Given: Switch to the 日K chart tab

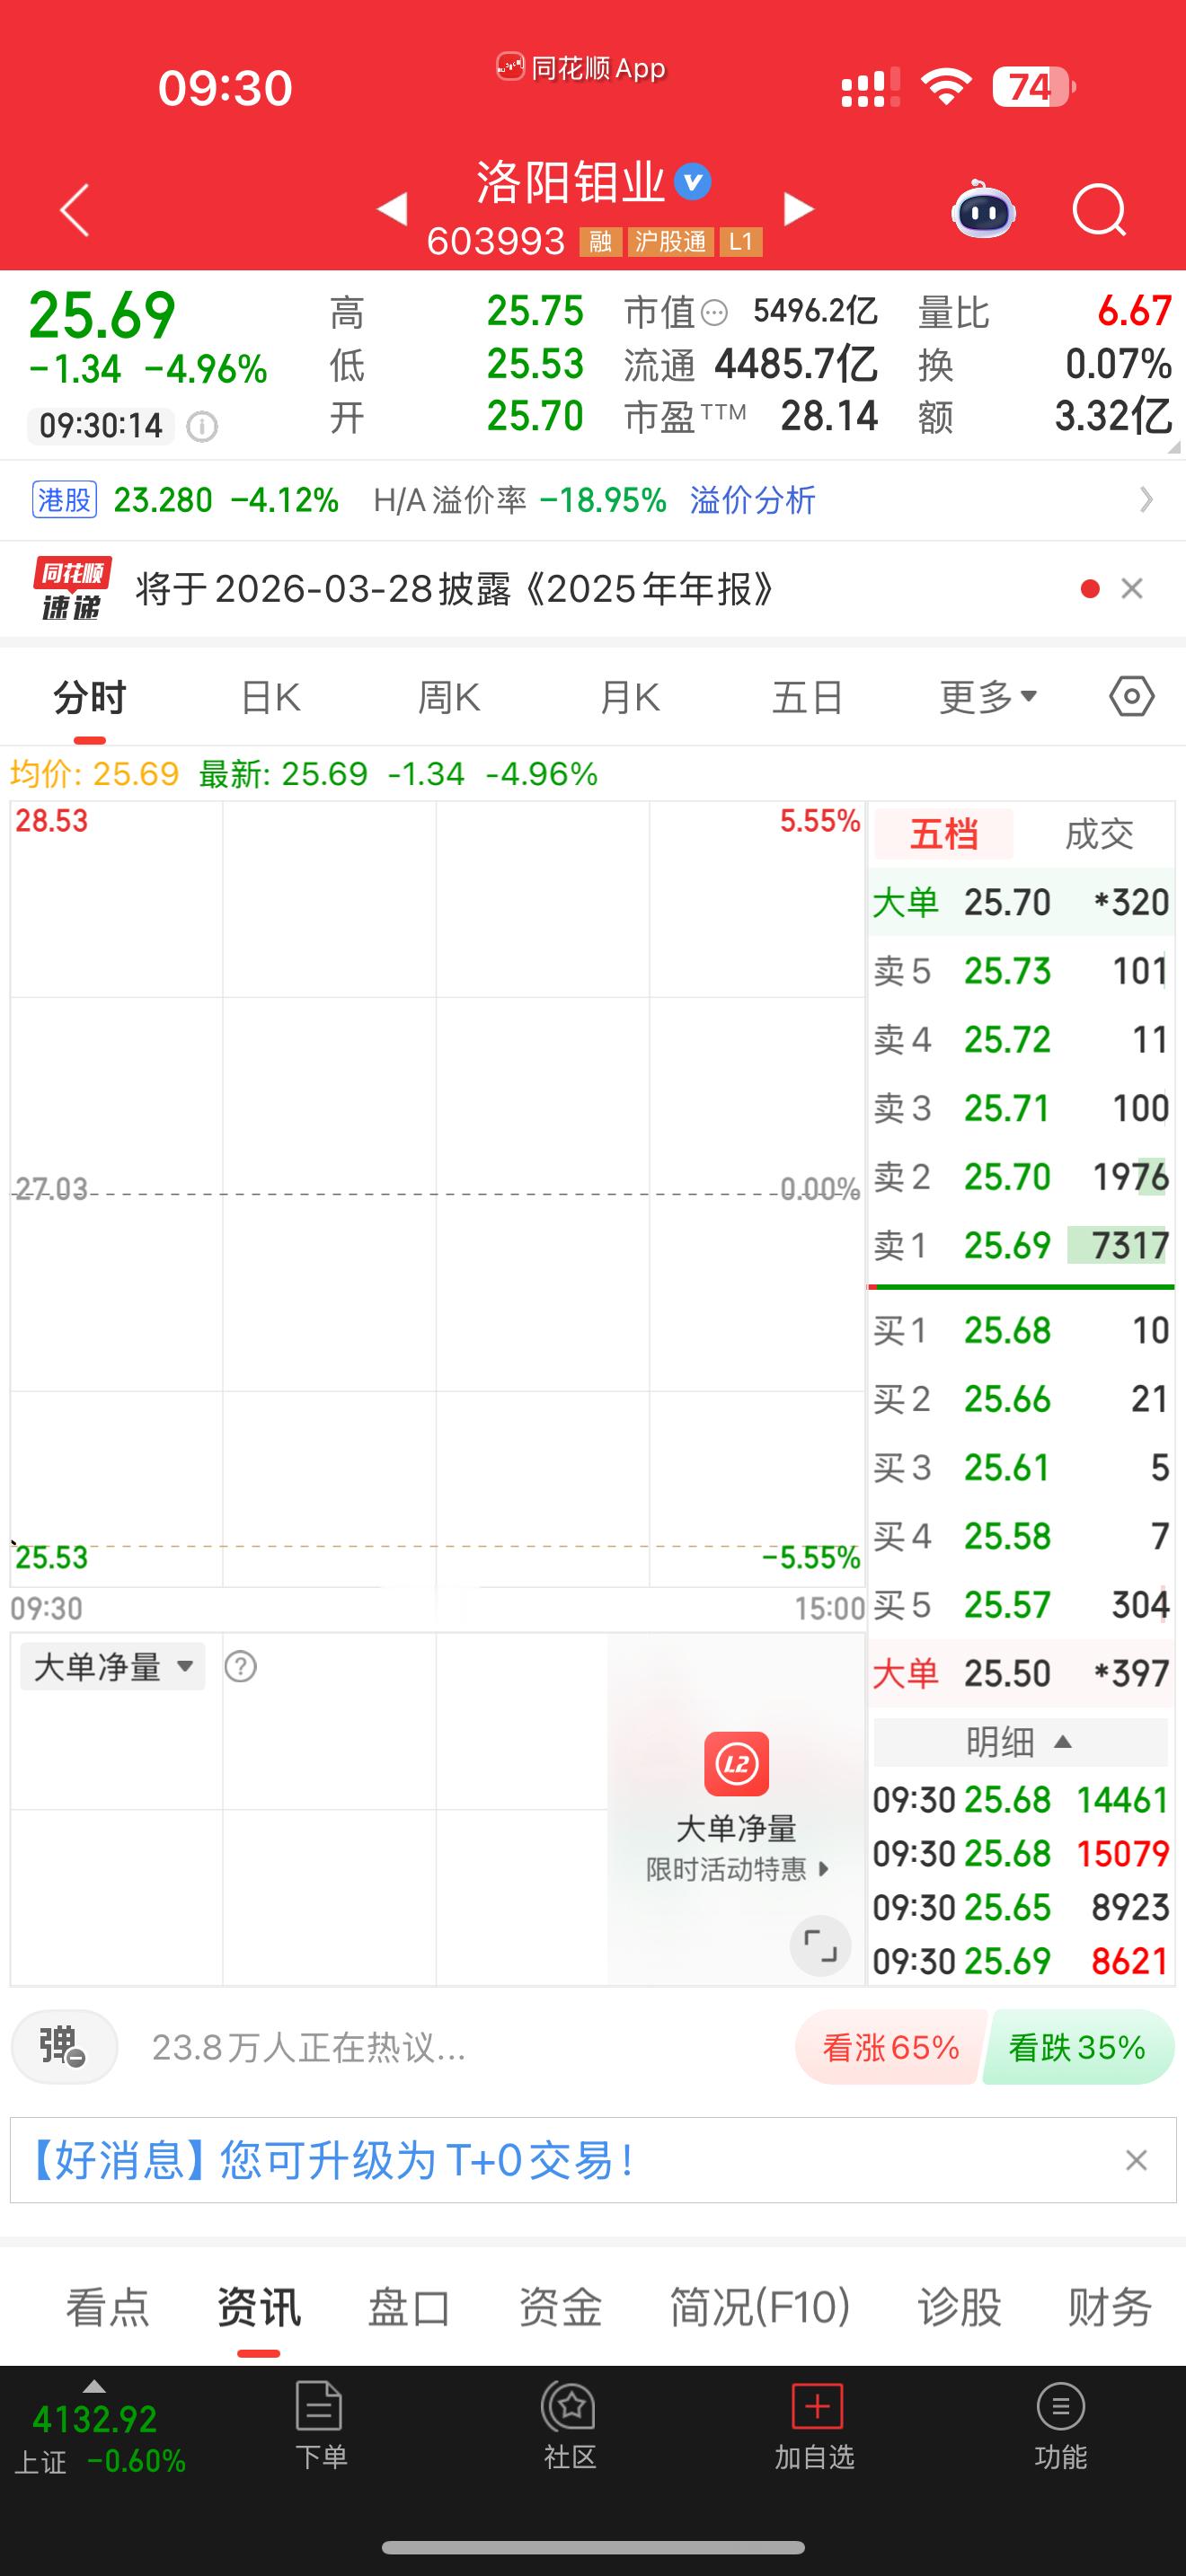Looking at the screenshot, I should pyautogui.click(x=270, y=697).
